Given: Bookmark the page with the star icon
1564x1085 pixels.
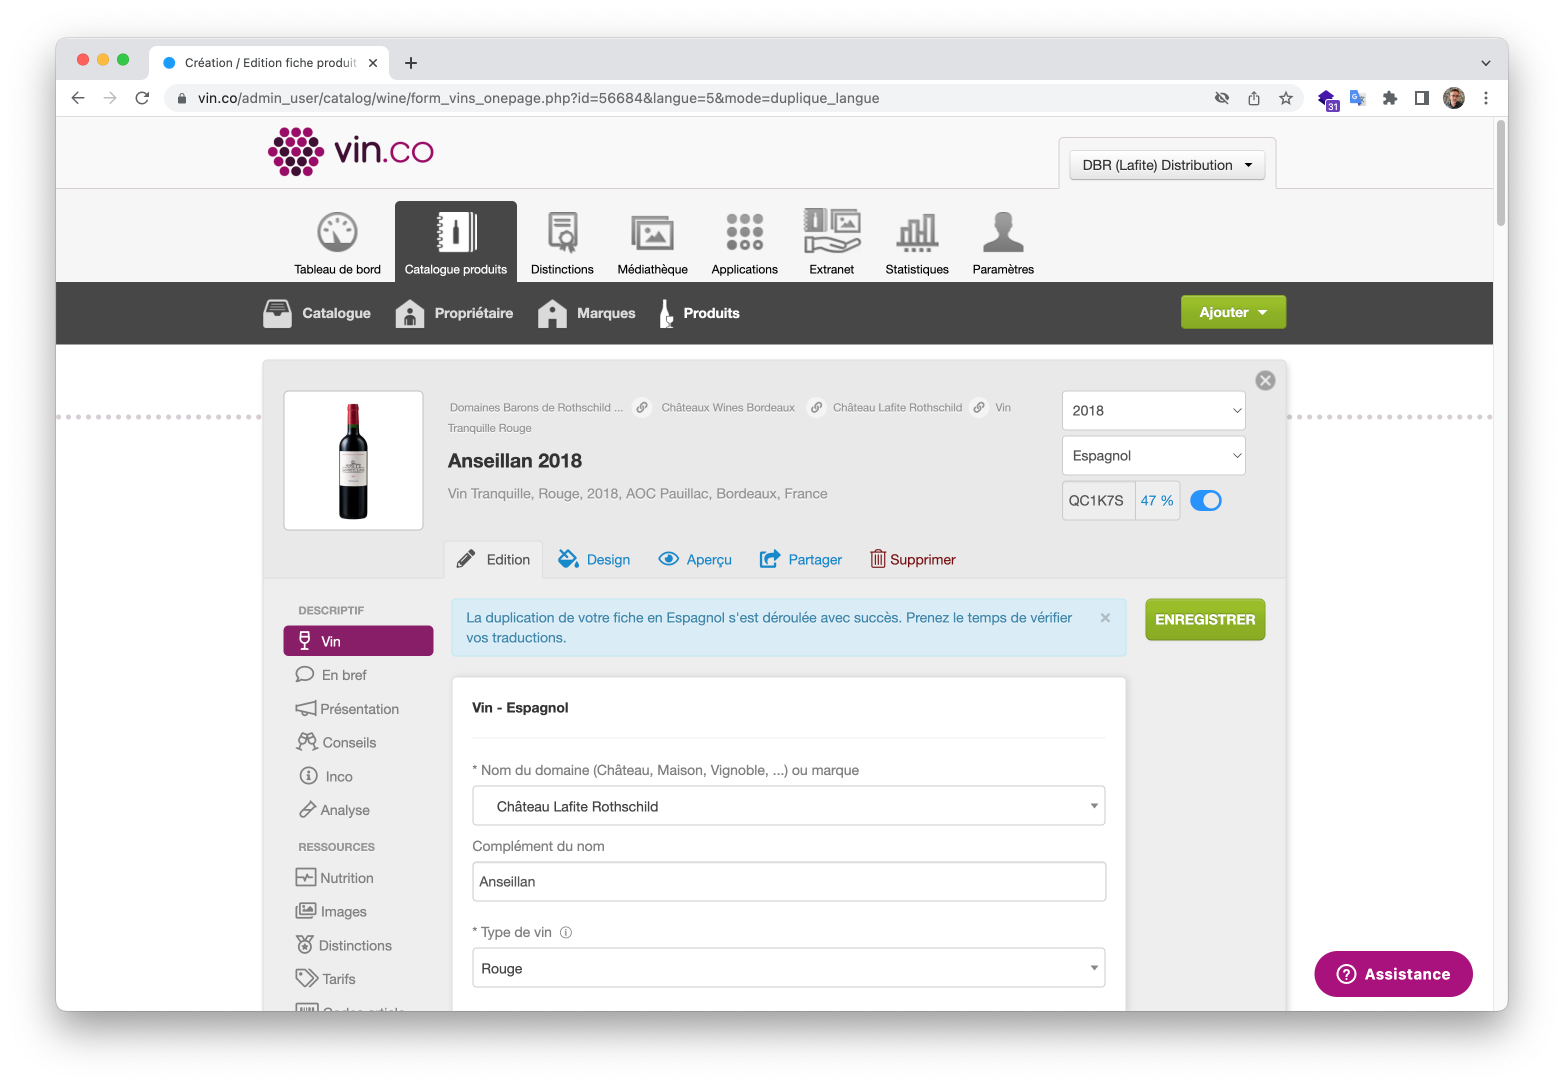Looking at the screenshot, I should [x=1286, y=98].
